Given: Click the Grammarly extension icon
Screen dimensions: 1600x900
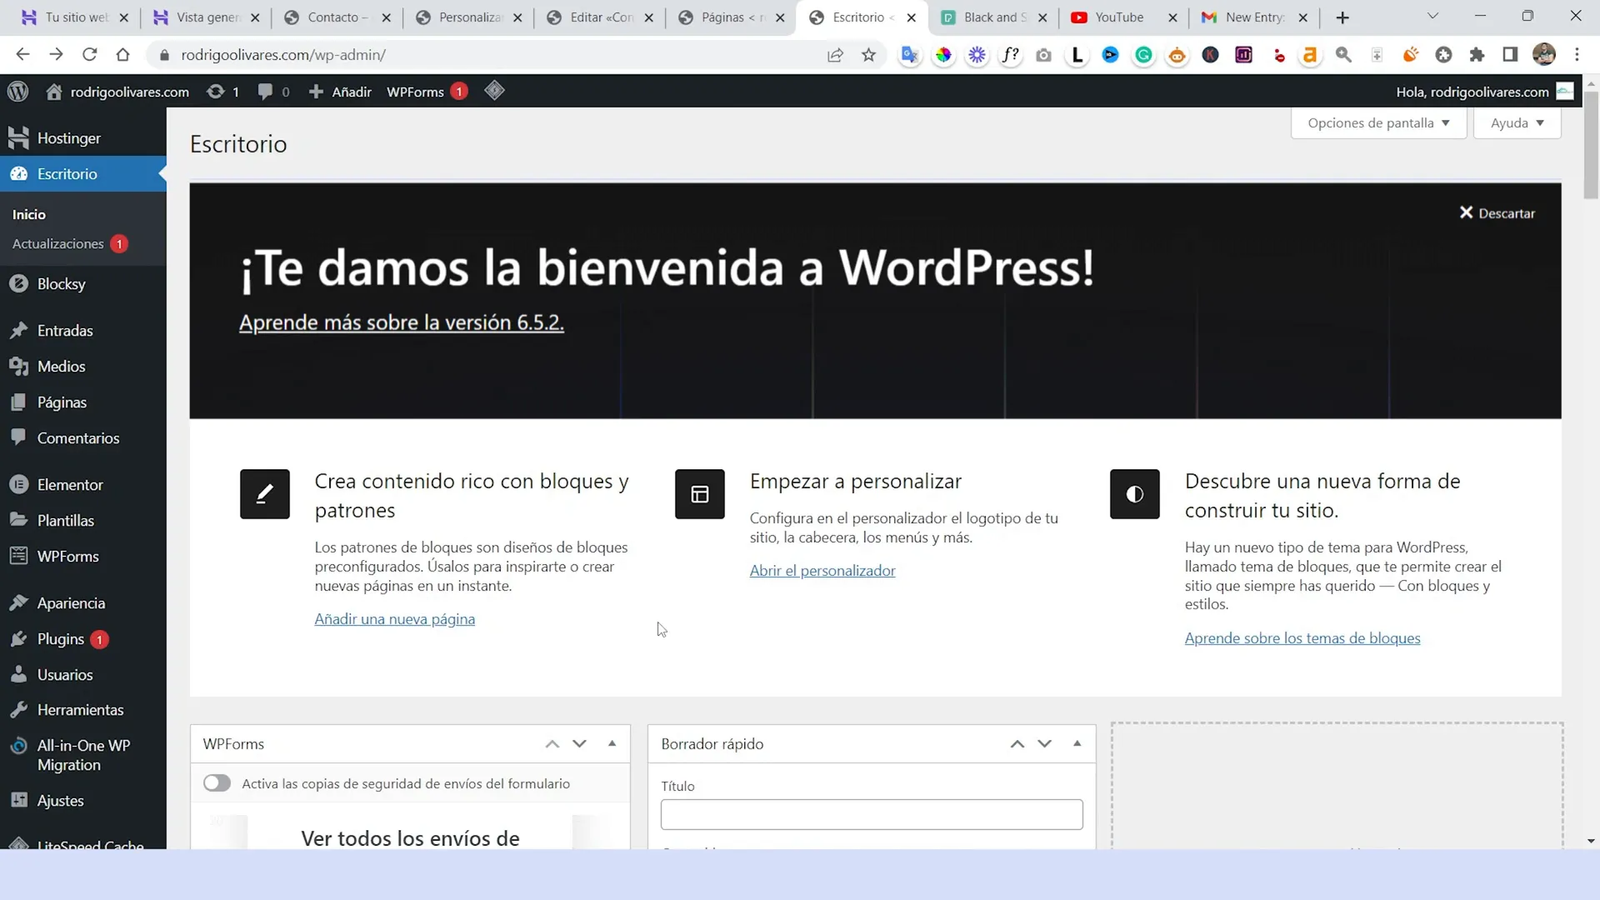Looking at the screenshot, I should click(1143, 55).
